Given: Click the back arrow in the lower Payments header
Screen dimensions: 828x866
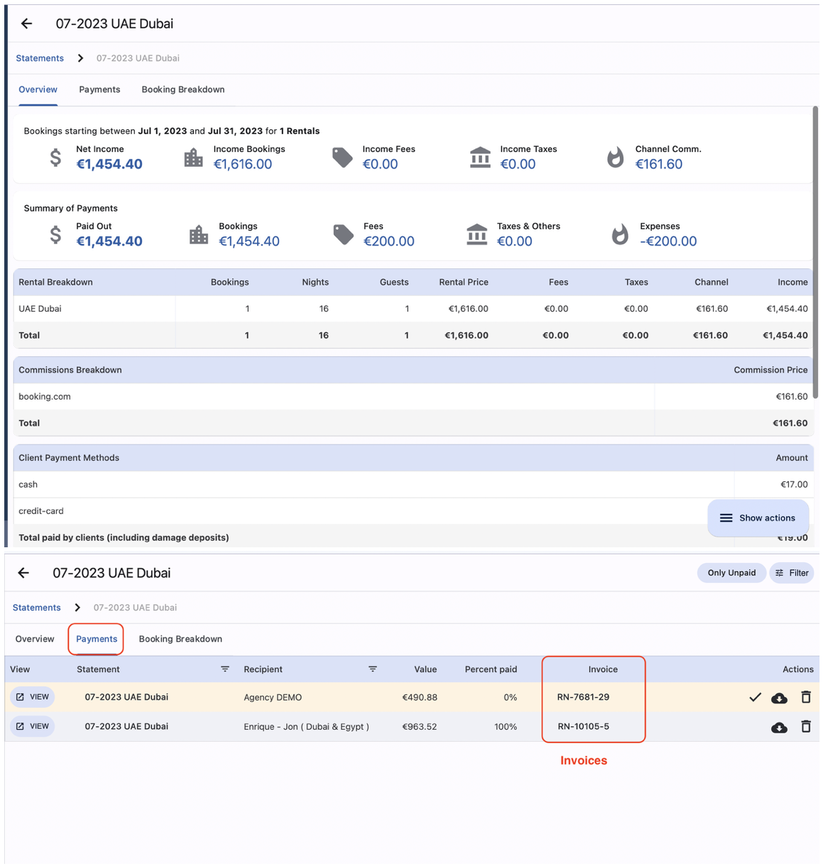Looking at the screenshot, I should click(x=24, y=573).
